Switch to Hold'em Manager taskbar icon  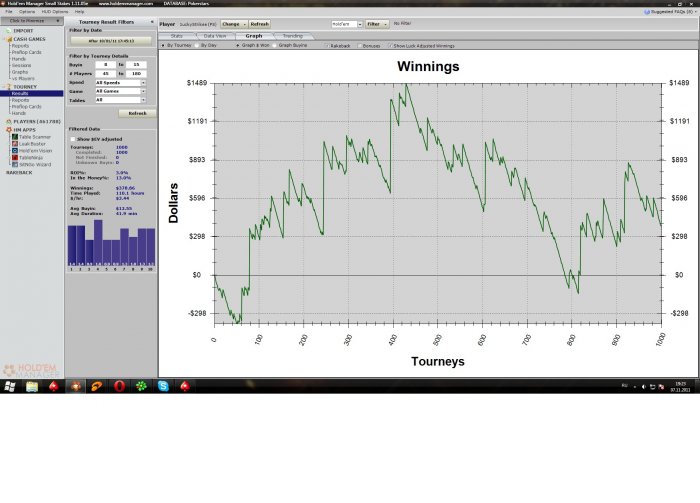pos(75,387)
